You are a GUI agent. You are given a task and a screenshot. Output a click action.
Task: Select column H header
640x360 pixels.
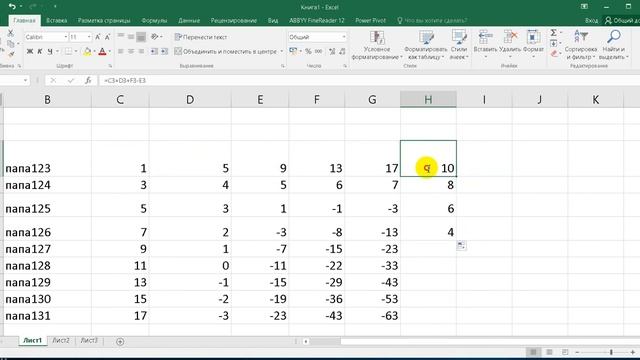[x=428, y=100]
